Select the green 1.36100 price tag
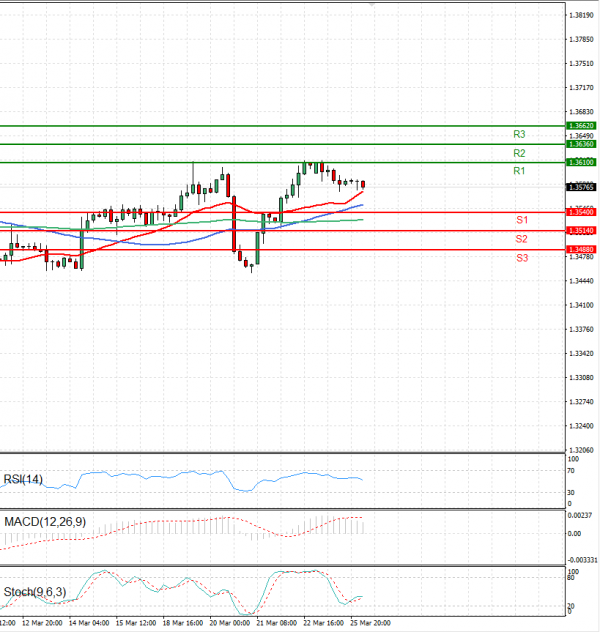 [581, 162]
